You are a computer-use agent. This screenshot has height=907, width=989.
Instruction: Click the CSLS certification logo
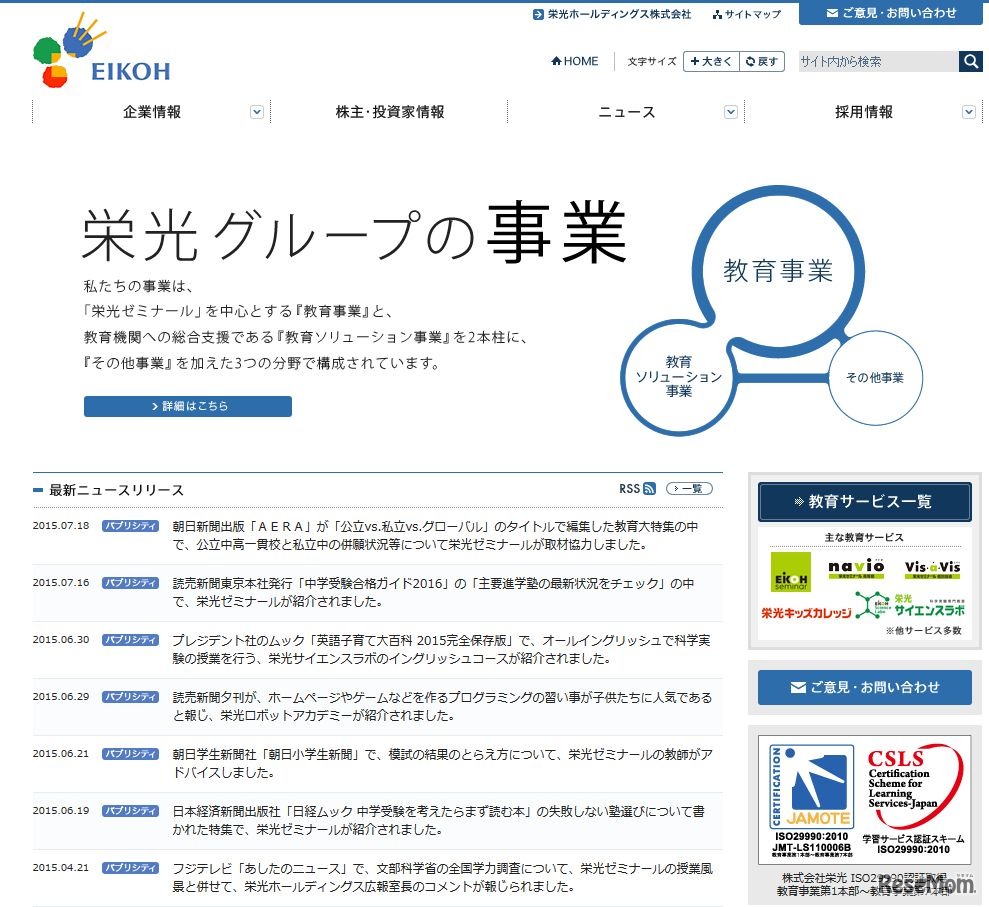pos(913,800)
